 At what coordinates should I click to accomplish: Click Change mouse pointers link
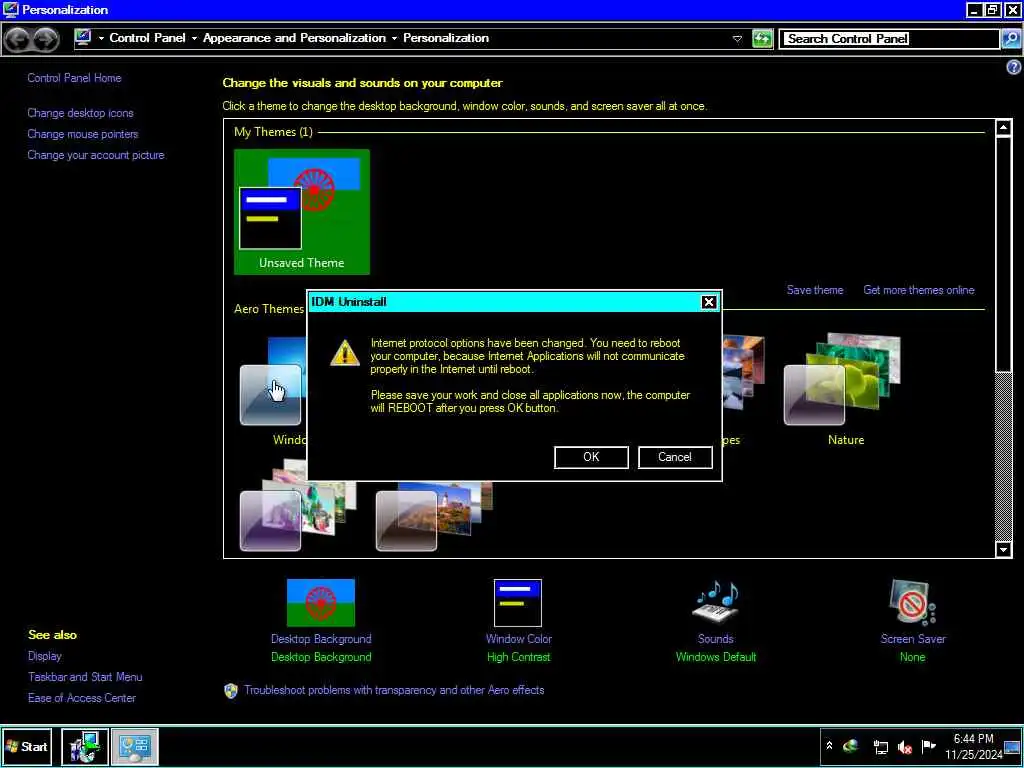coord(83,134)
